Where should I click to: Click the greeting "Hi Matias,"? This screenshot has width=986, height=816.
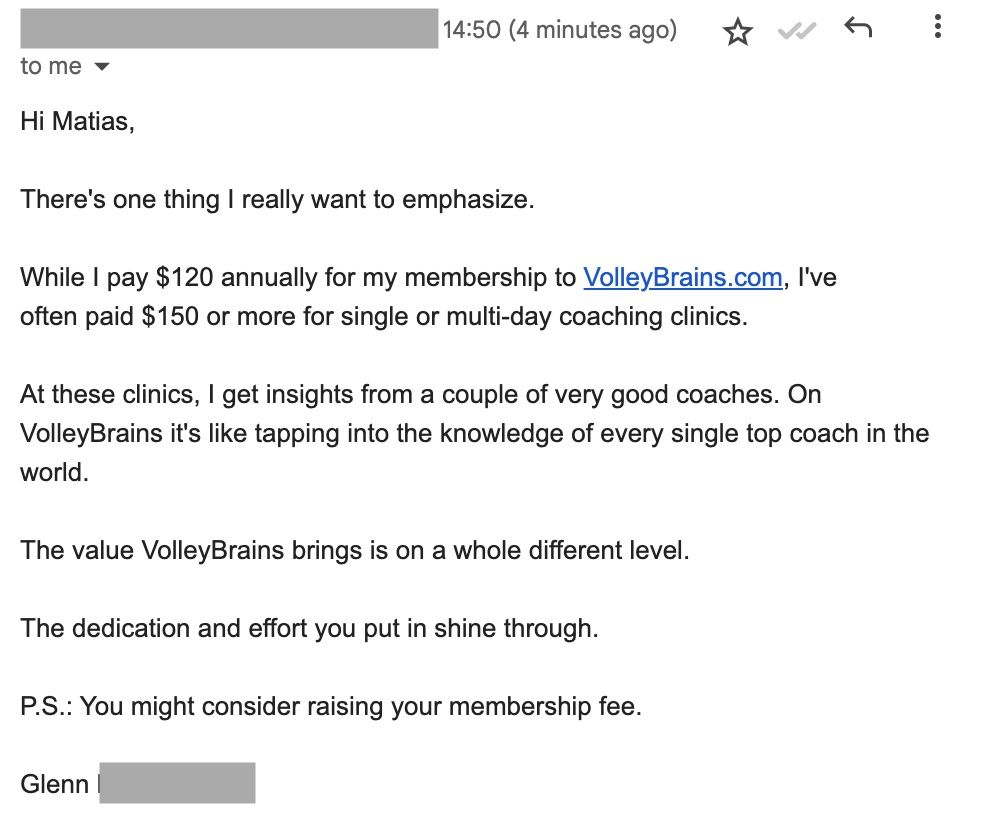77,121
